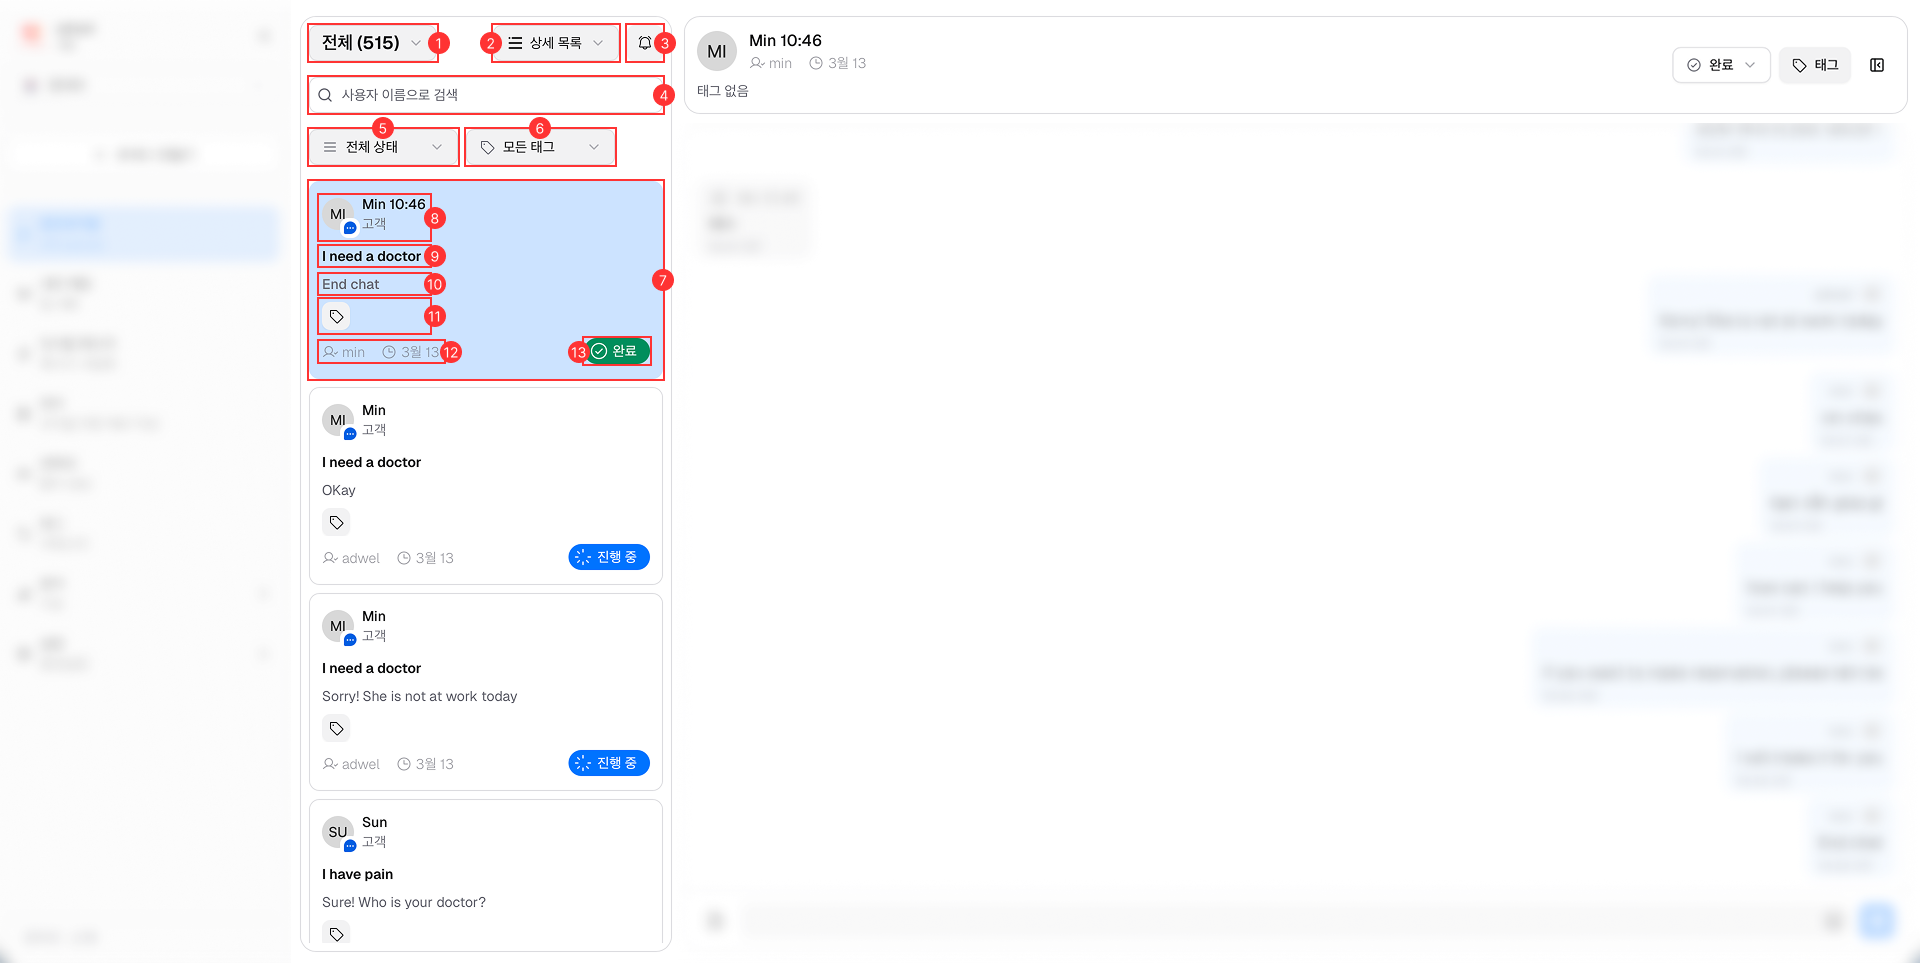Click the tag icon on Min's selected conversation
1920x963 pixels.
336,316
